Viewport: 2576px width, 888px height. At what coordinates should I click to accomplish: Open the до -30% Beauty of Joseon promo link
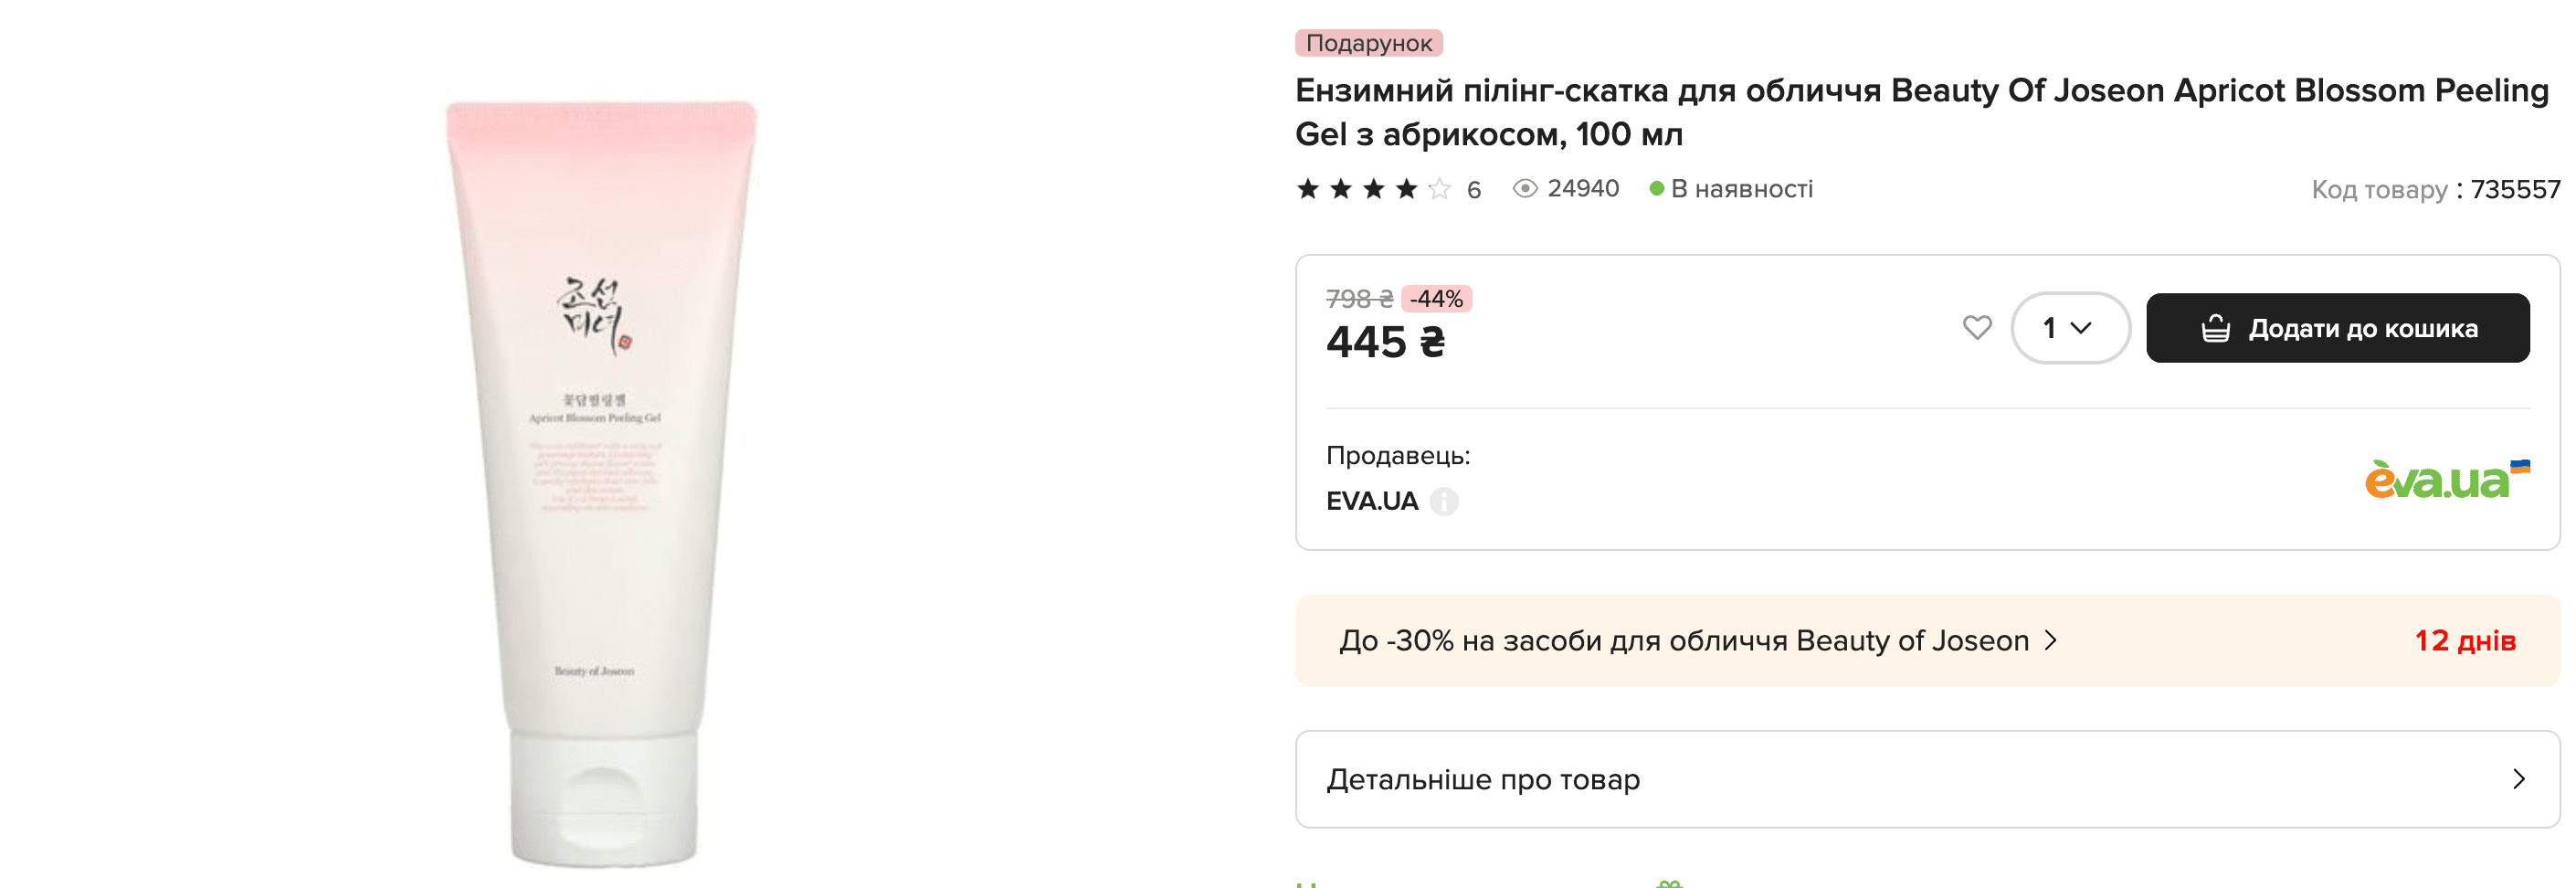coord(1683,641)
